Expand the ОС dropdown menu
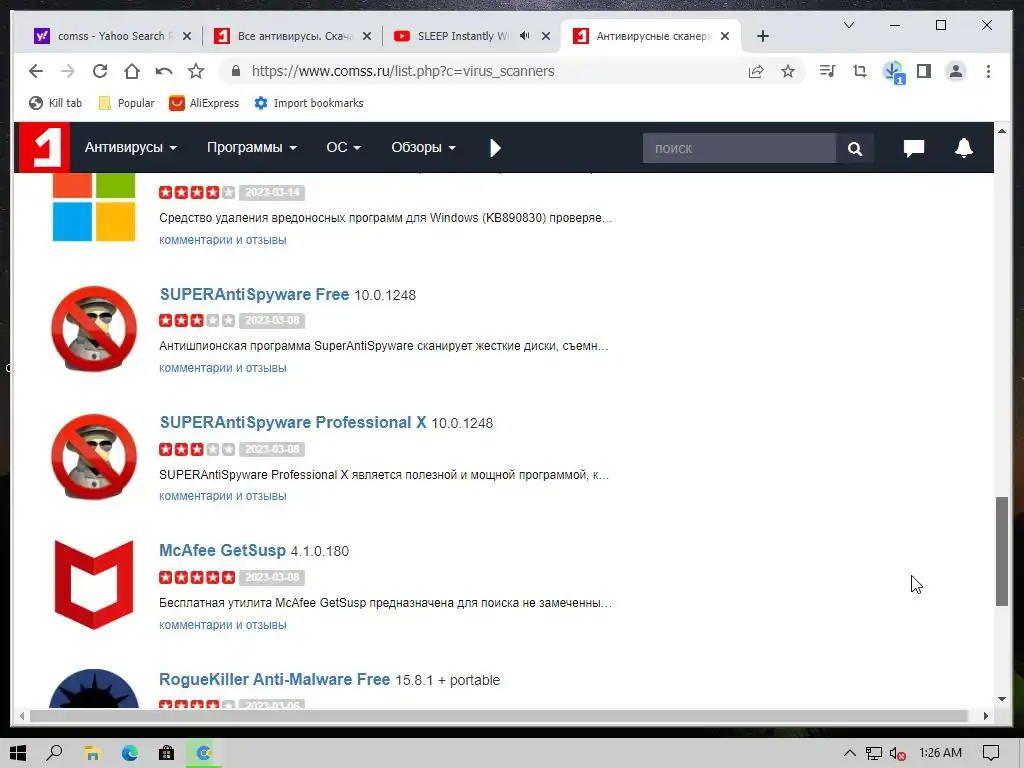Screen dimensions: 1024x768 [344, 148]
